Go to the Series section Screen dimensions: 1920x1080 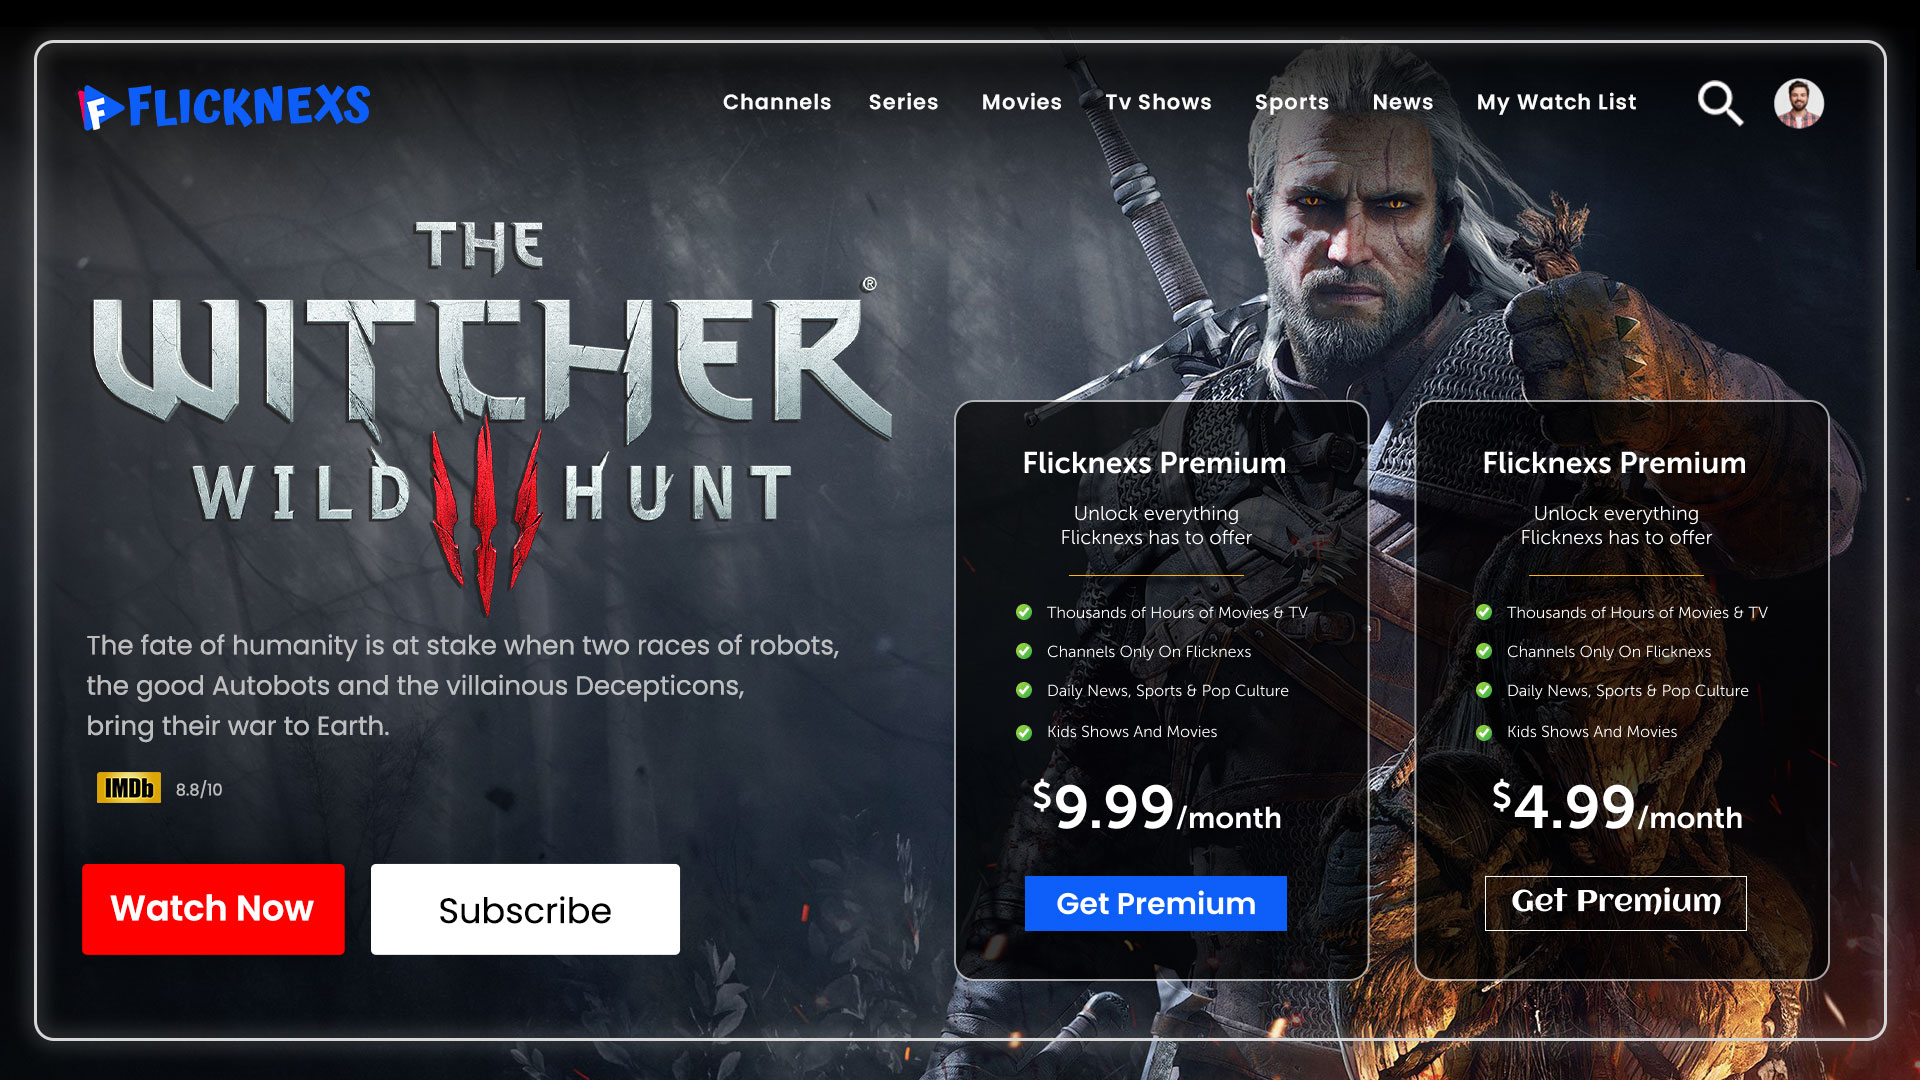pos(903,102)
